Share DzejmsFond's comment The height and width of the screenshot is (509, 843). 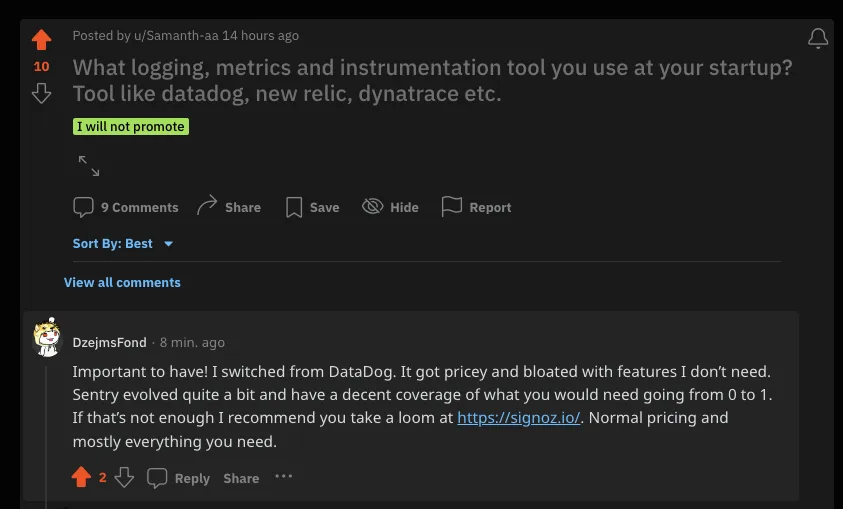click(x=241, y=478)
